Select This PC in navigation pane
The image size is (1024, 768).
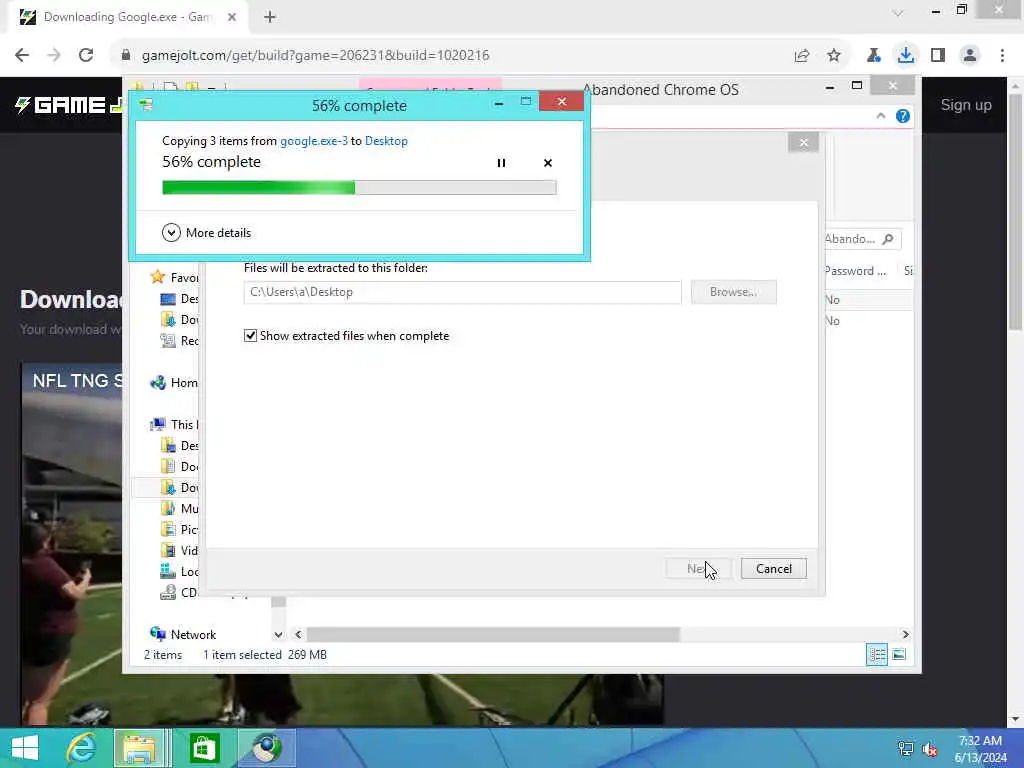(173, 424)
